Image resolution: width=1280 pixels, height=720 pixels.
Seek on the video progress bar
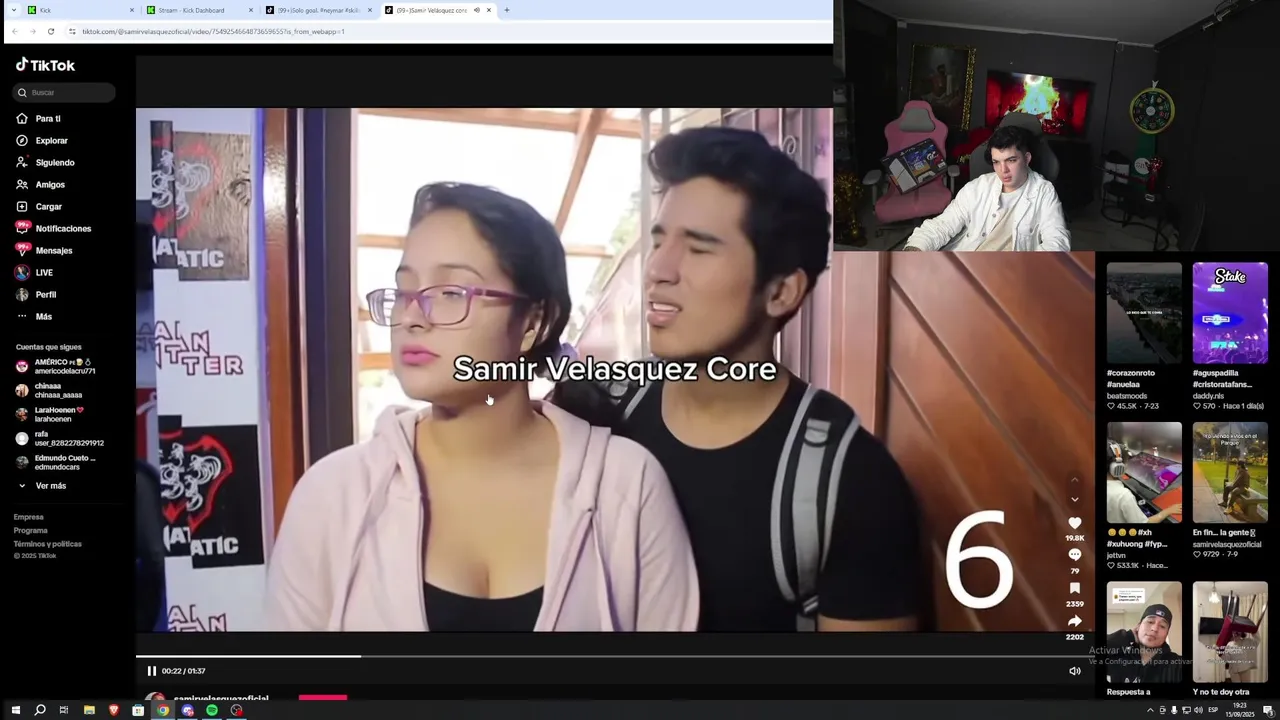(x=615, y=656)
